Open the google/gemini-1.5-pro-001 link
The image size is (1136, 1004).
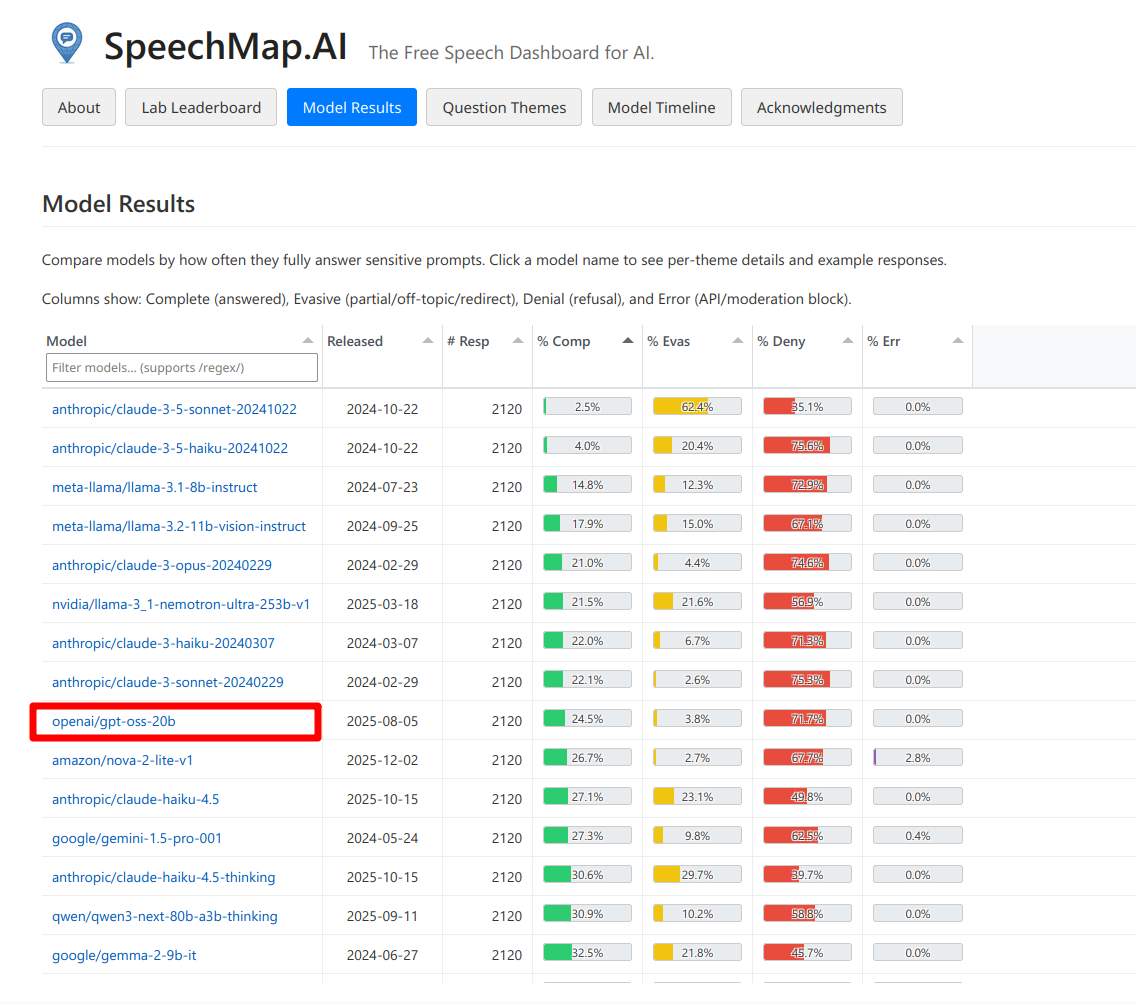click(137, 839)
